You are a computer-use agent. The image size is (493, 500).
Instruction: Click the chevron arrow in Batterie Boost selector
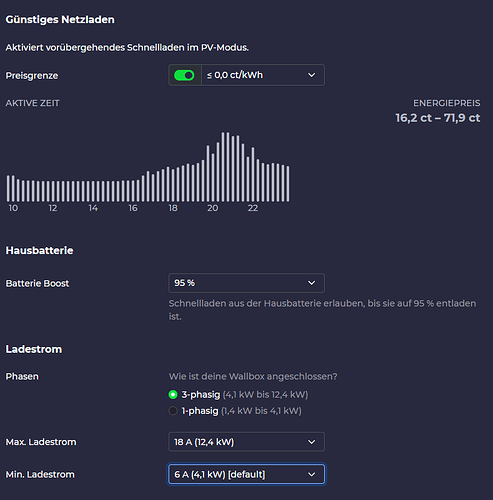tap(311, 283)
